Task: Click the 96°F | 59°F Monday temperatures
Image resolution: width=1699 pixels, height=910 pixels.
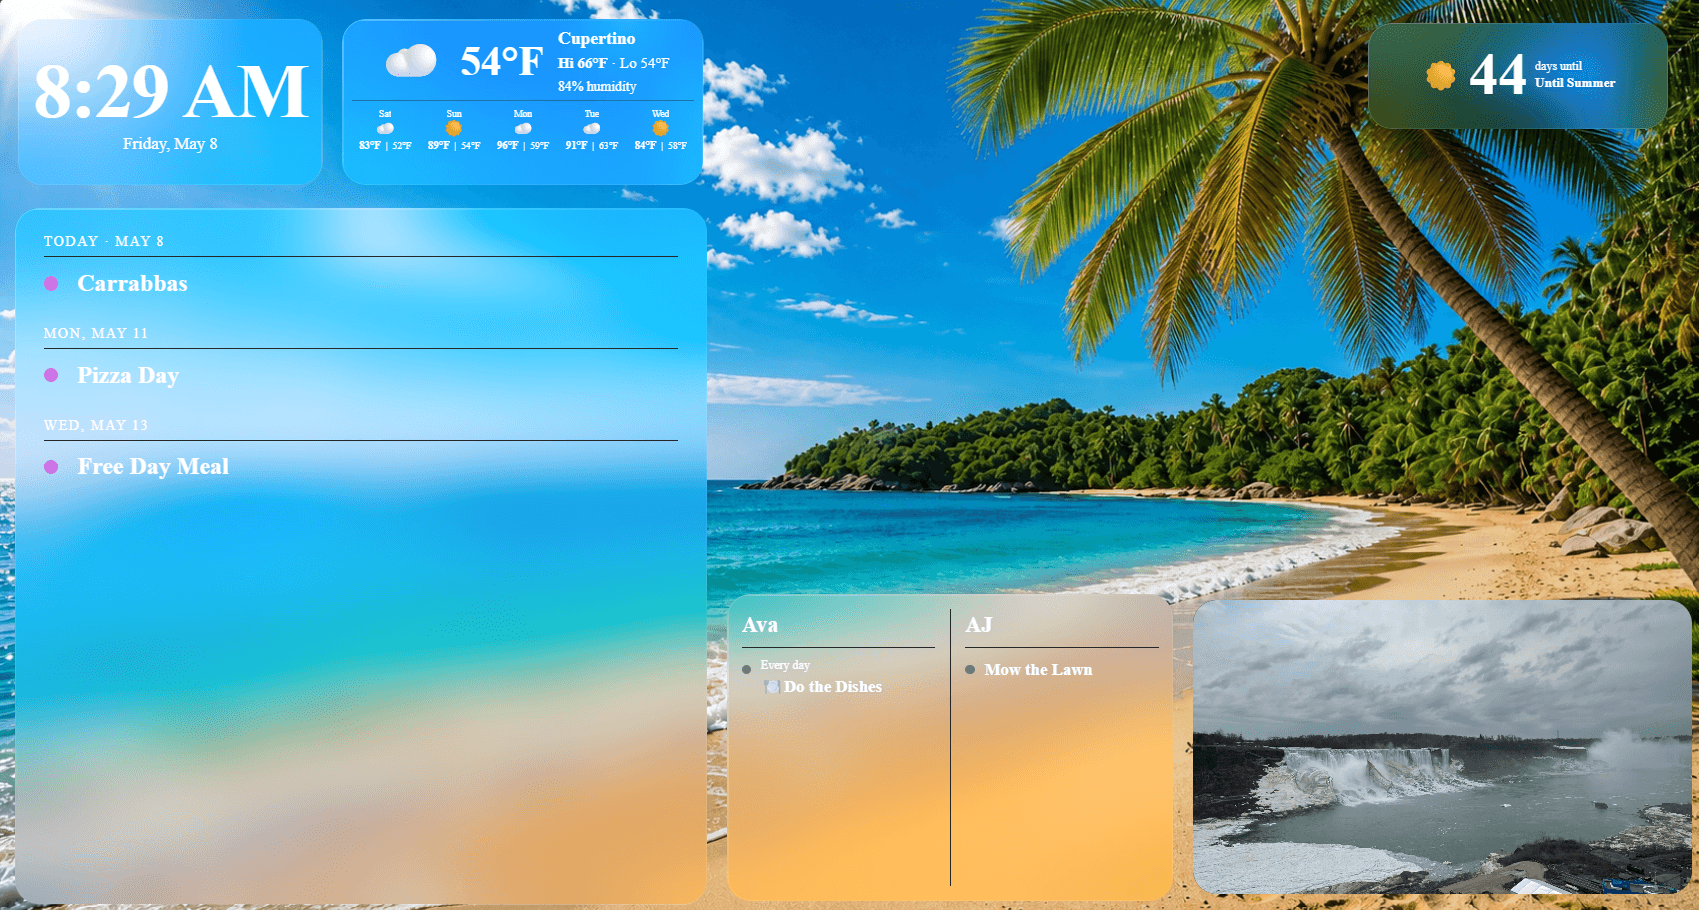Action: point(523,146)
